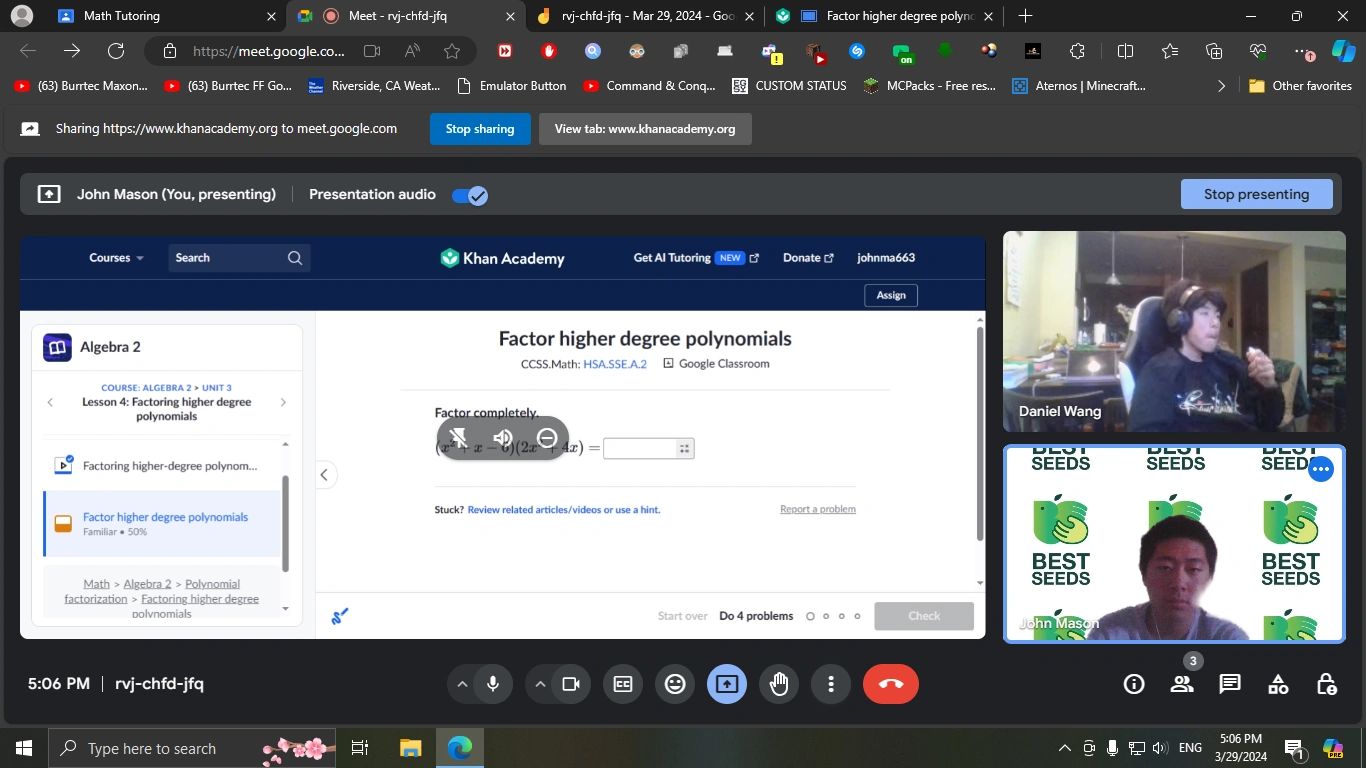Expand the camera video settings arrow
The height and width of the screenshot is (768, 1366).
[x=540, y=684]
